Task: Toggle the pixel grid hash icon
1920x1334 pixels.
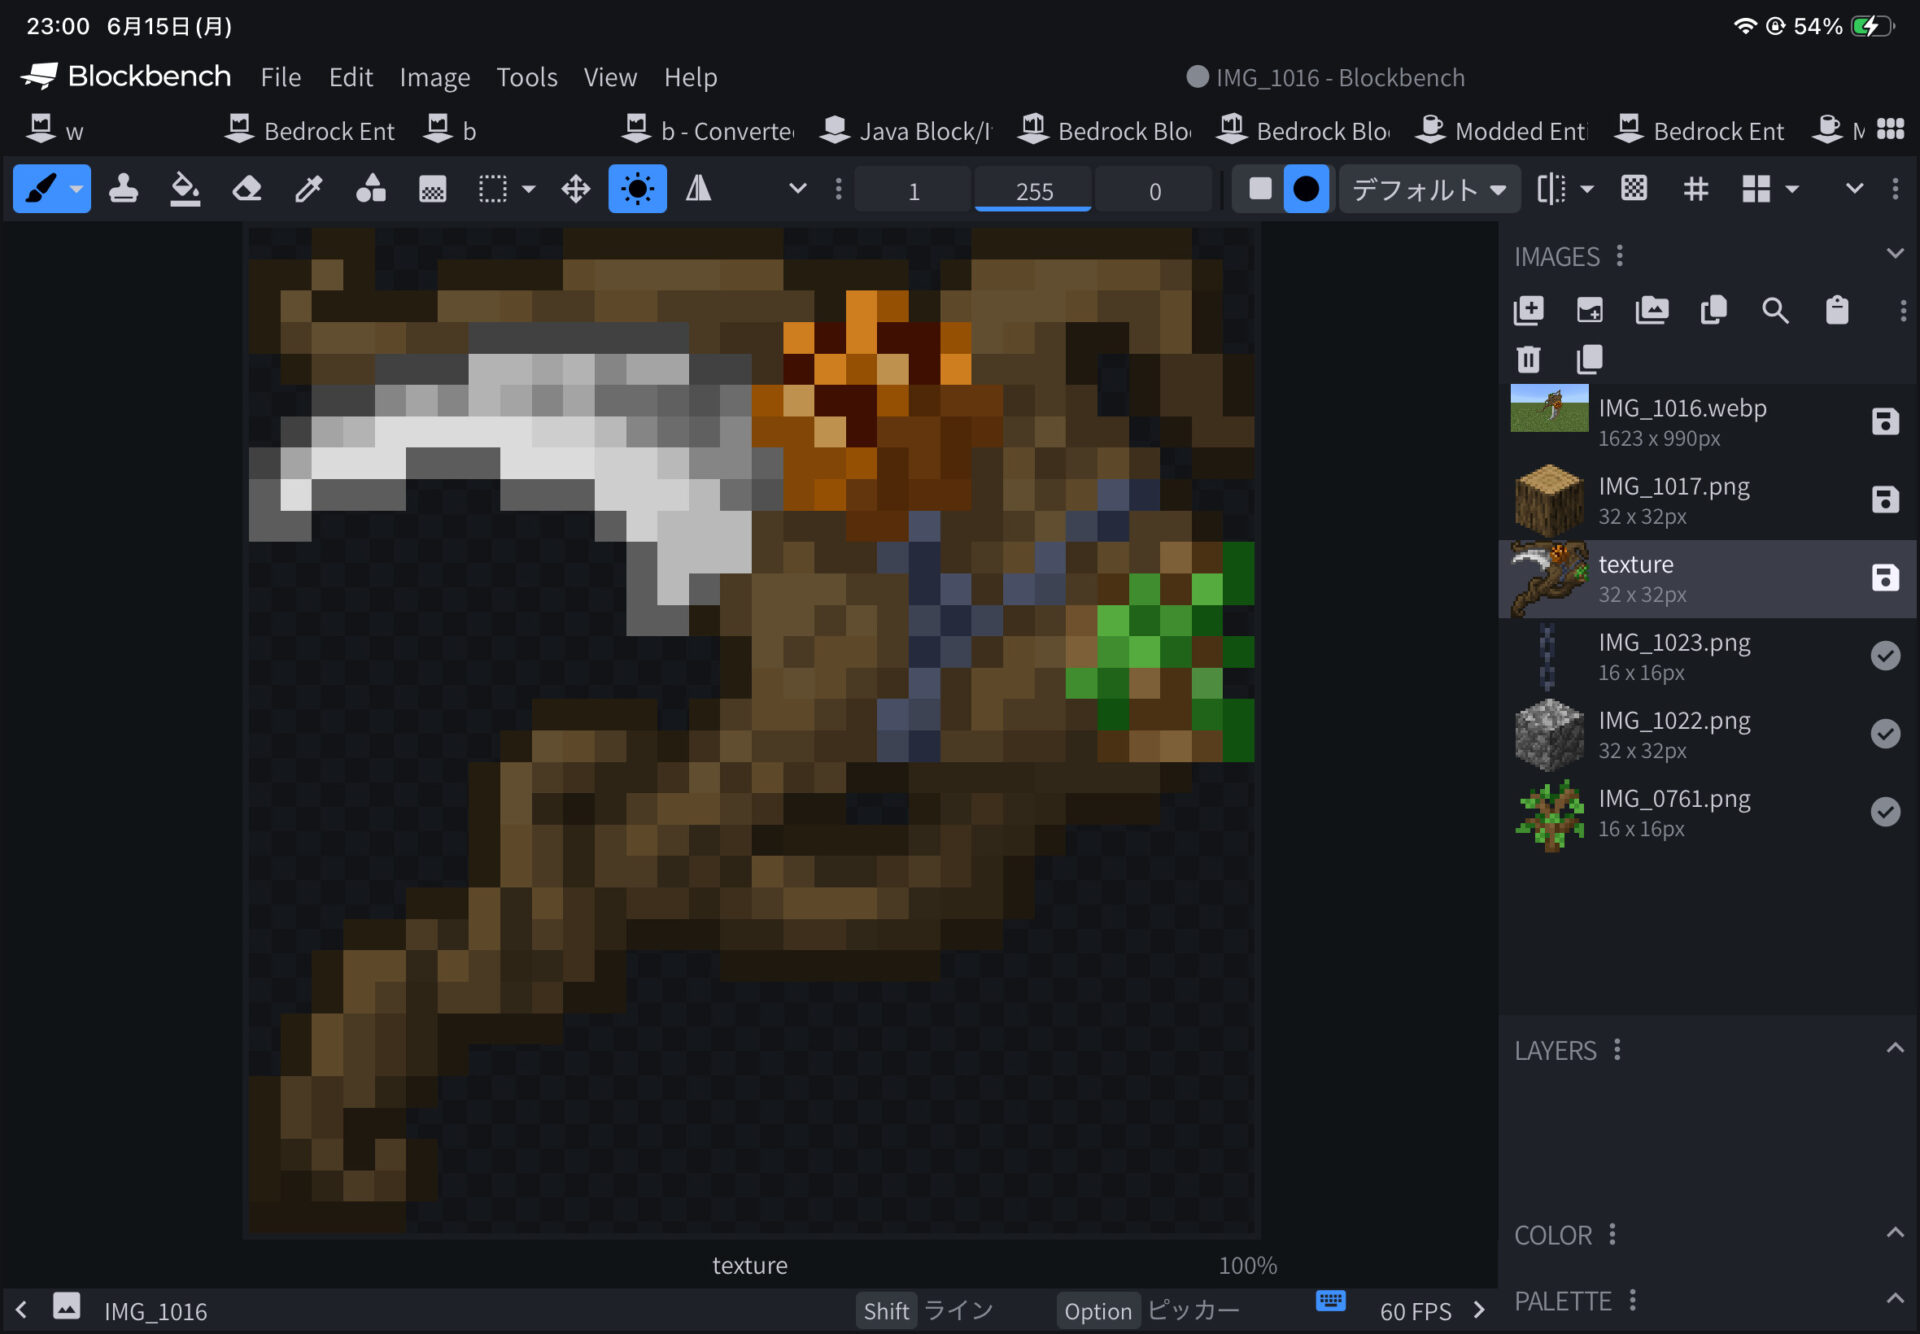Action: pos(1696,189)
